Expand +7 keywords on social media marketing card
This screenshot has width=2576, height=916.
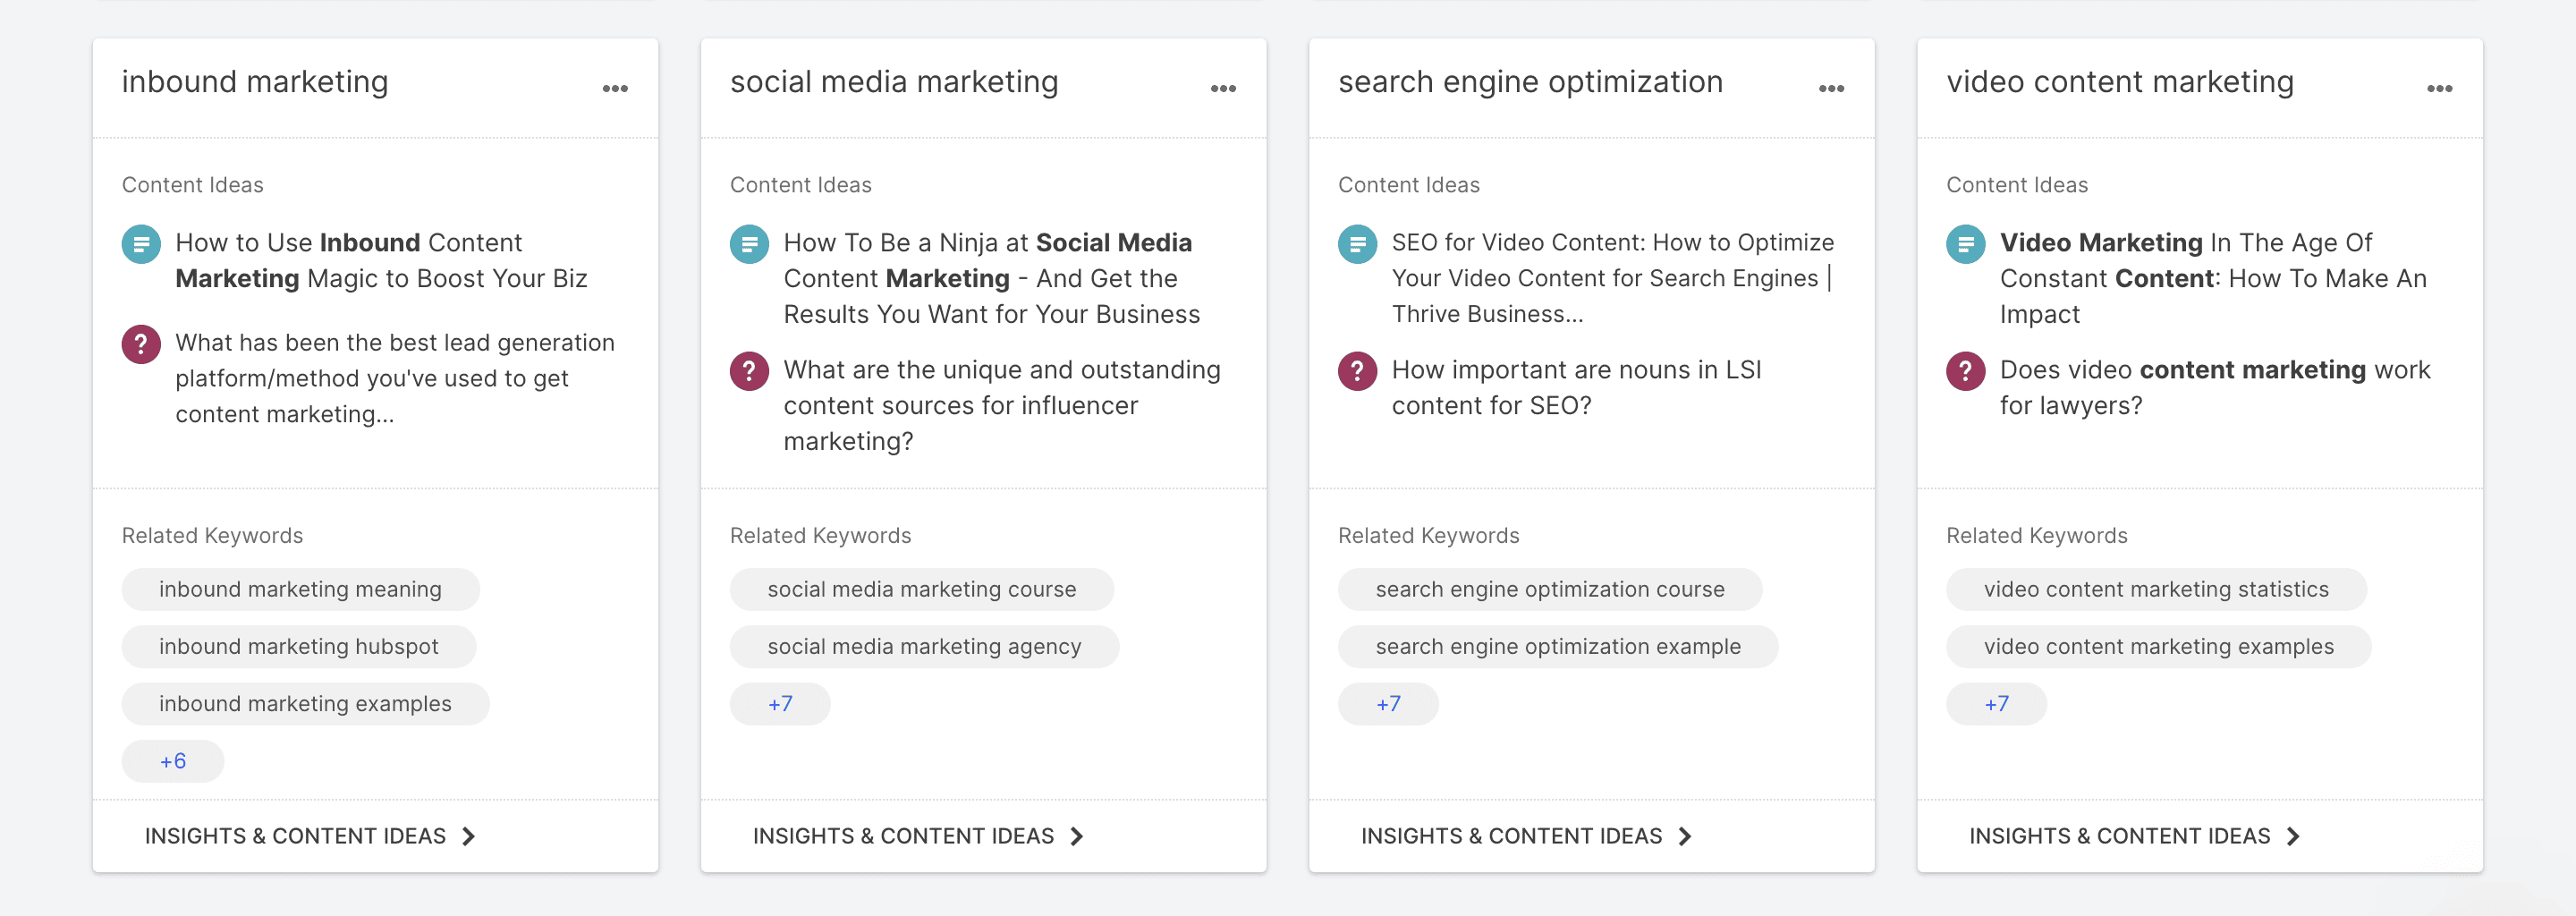pos(780,703)
